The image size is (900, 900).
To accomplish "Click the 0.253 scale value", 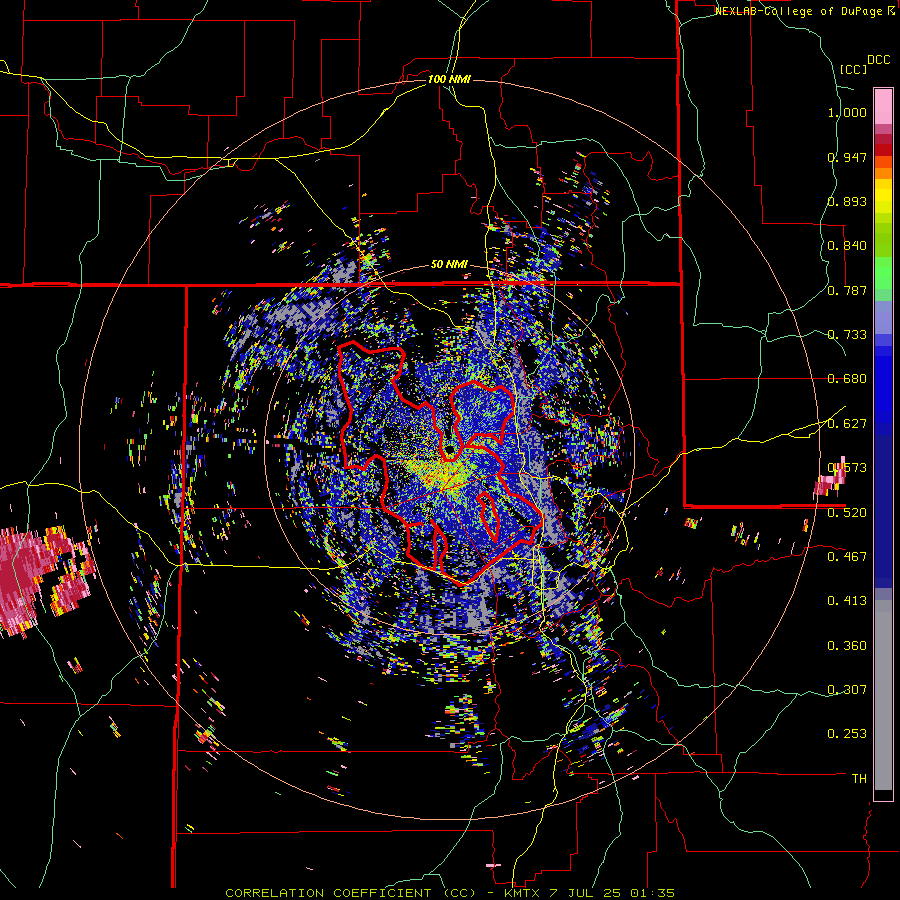I will click(847, 734).
